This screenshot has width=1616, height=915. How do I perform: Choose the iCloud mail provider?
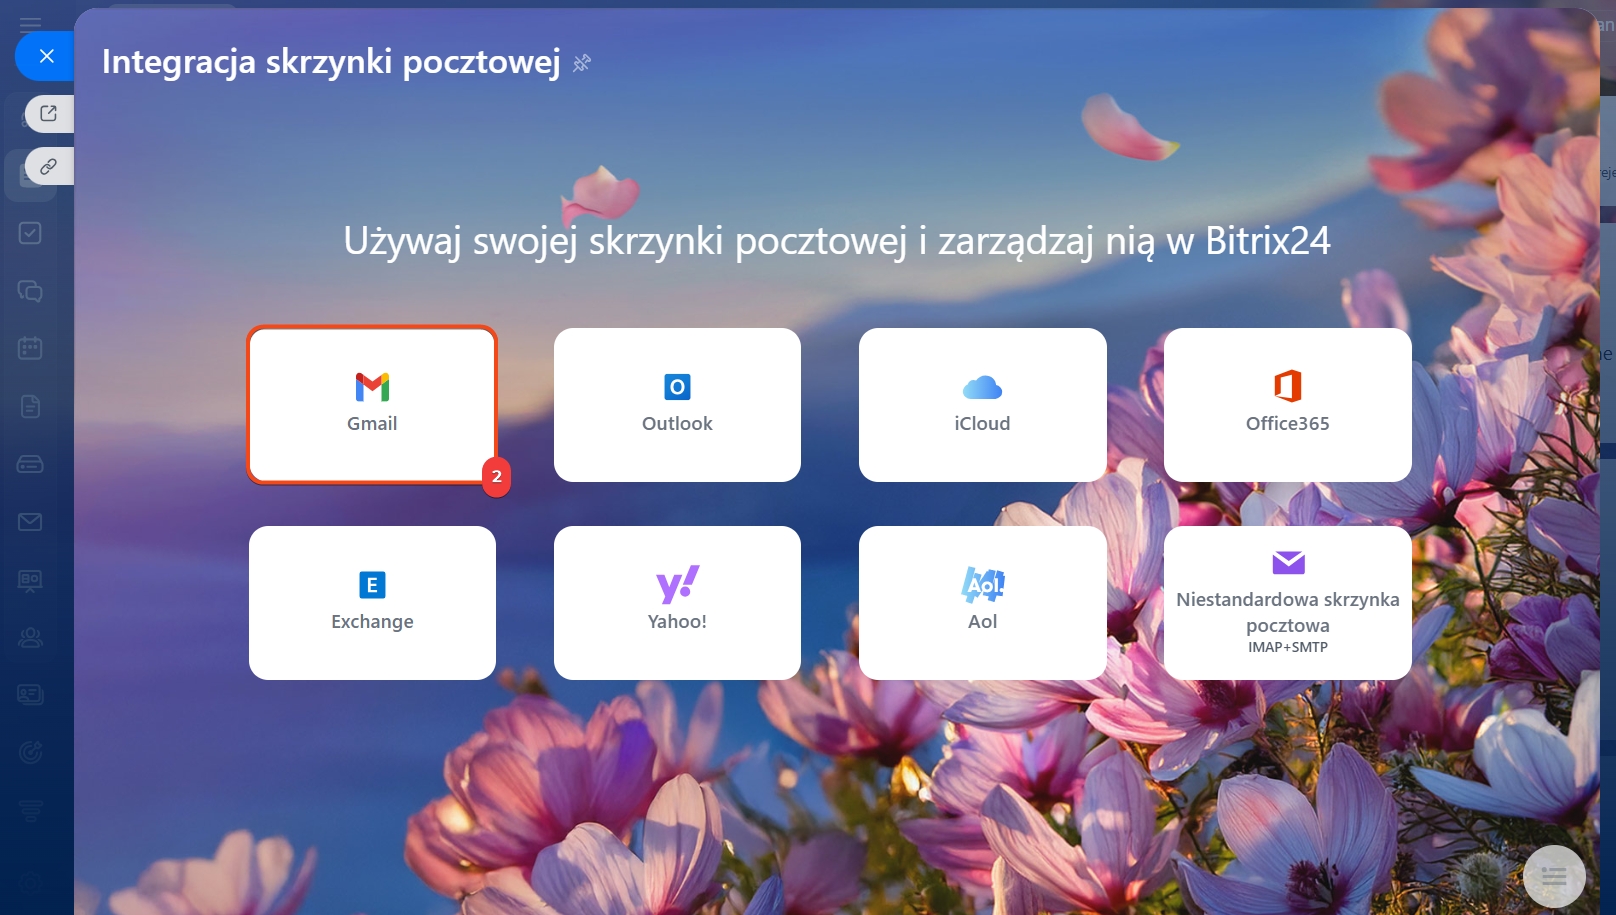(982, 405)
